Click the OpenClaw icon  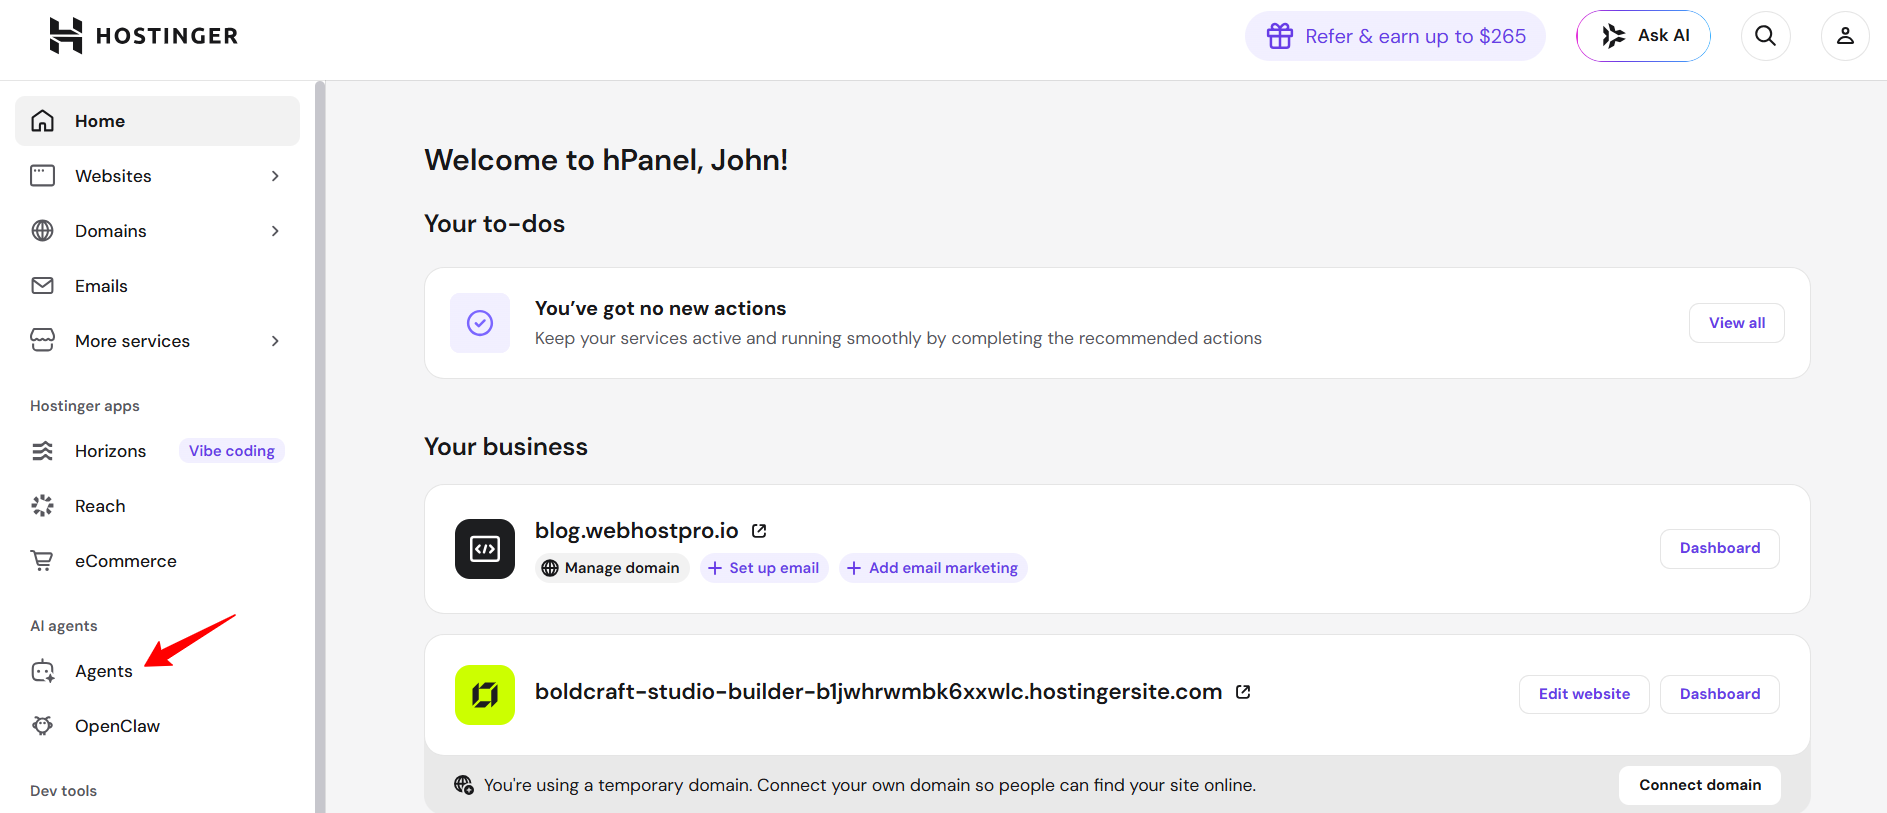click(43, 726)
